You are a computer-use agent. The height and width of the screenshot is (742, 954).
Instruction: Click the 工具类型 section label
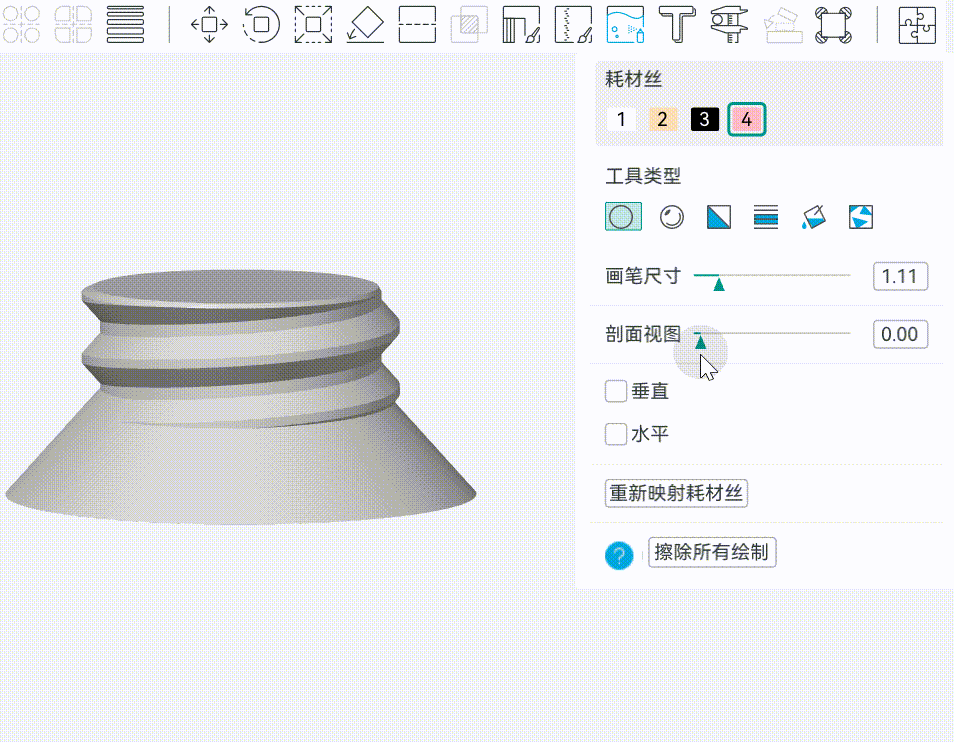pos(643,176)
